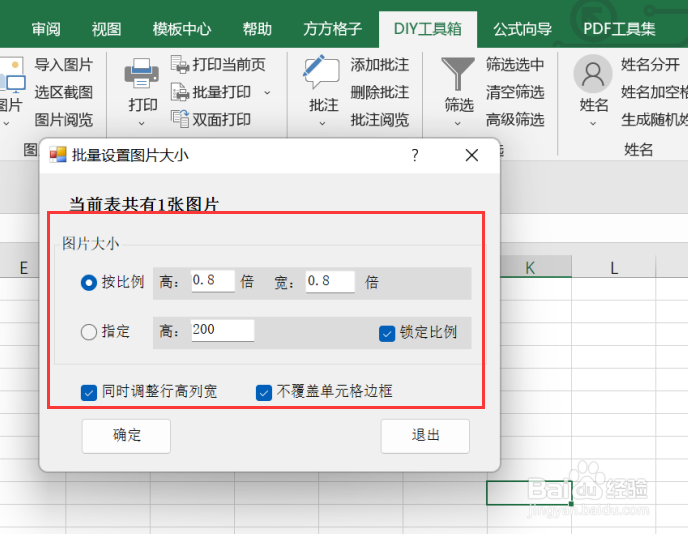Expand the 批注 dropdown arrow
Viewport: 688px width, 534px height.
tap(322, 124)
